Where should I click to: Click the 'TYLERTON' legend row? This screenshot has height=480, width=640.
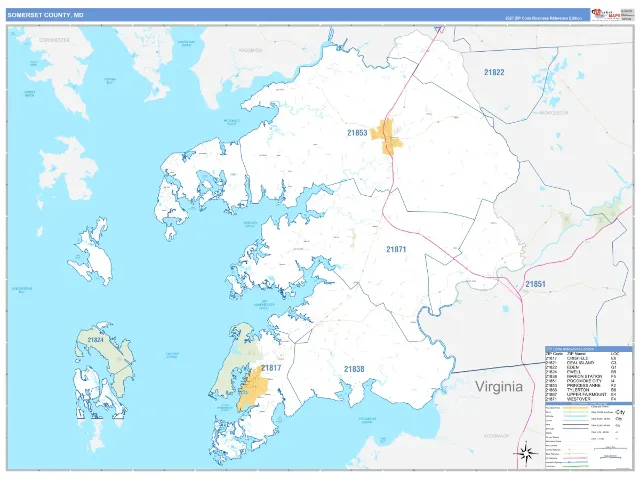point(582,390)
